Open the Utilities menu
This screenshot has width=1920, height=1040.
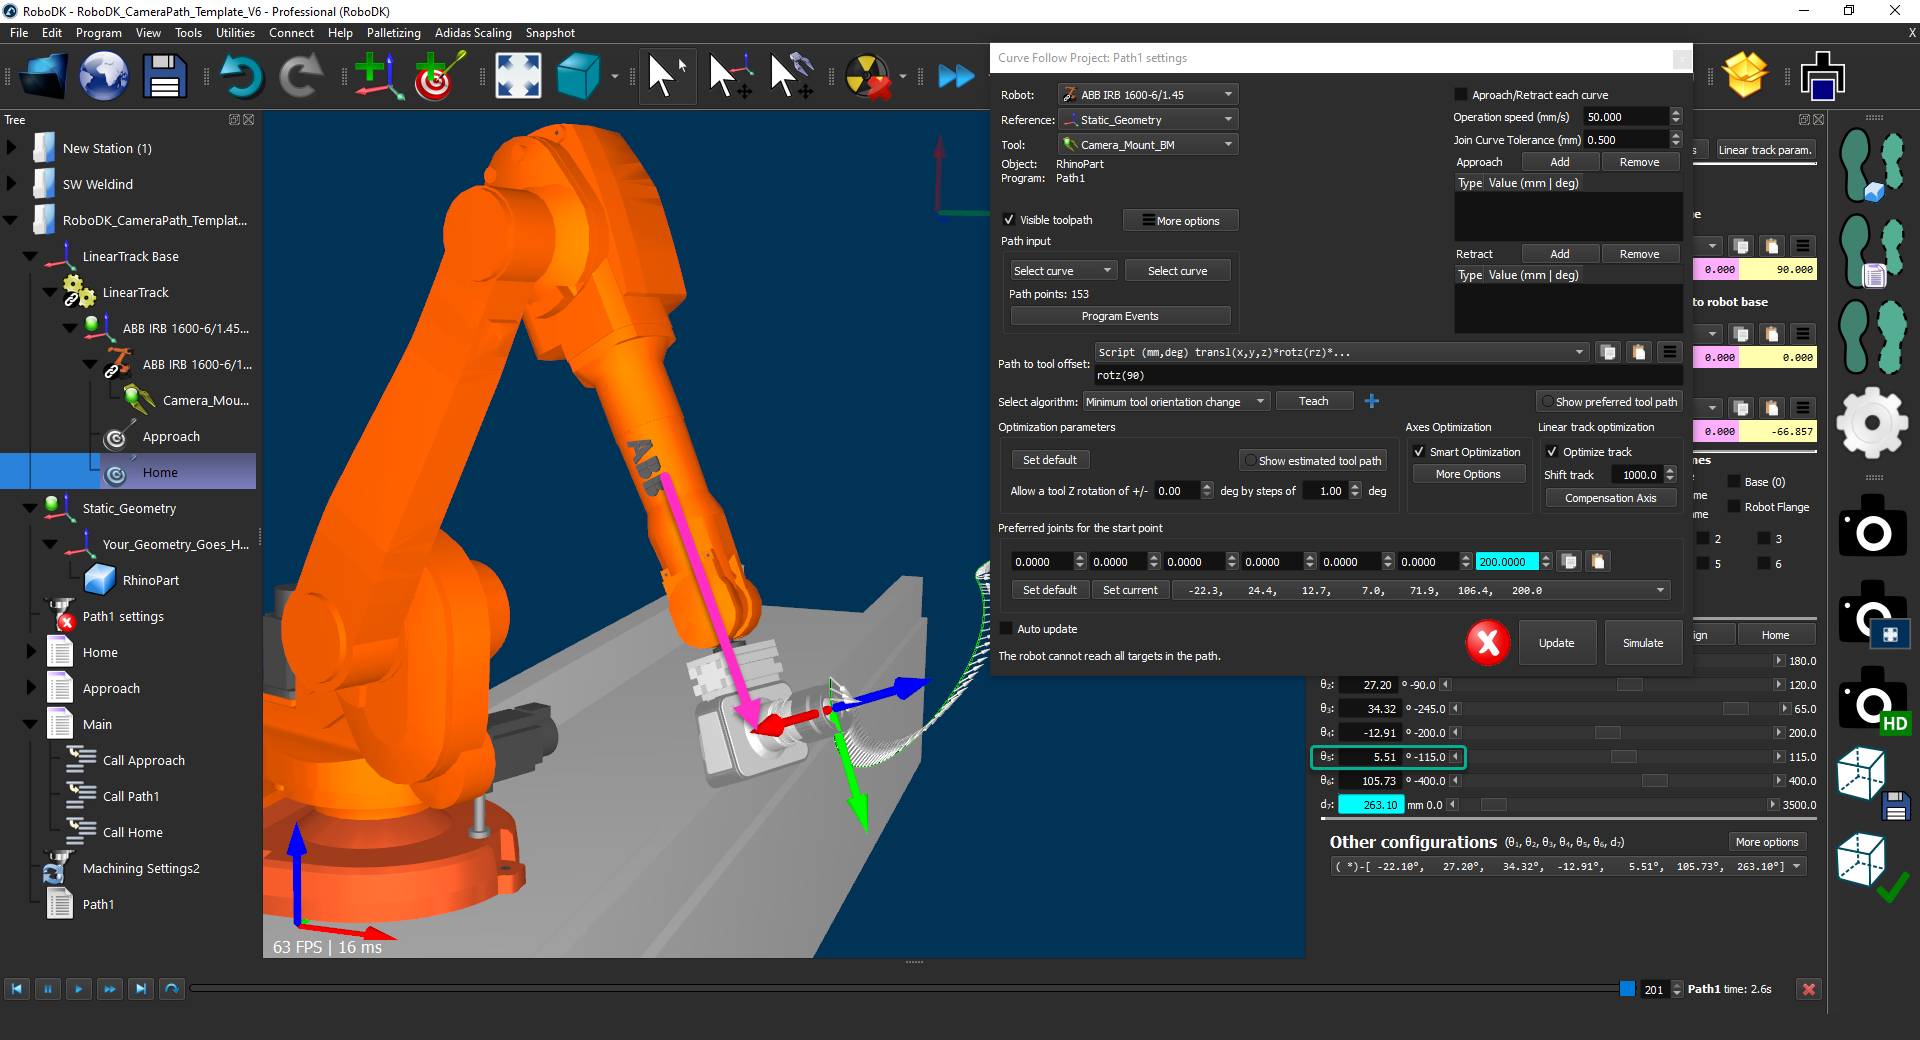(x=235, y=33)
